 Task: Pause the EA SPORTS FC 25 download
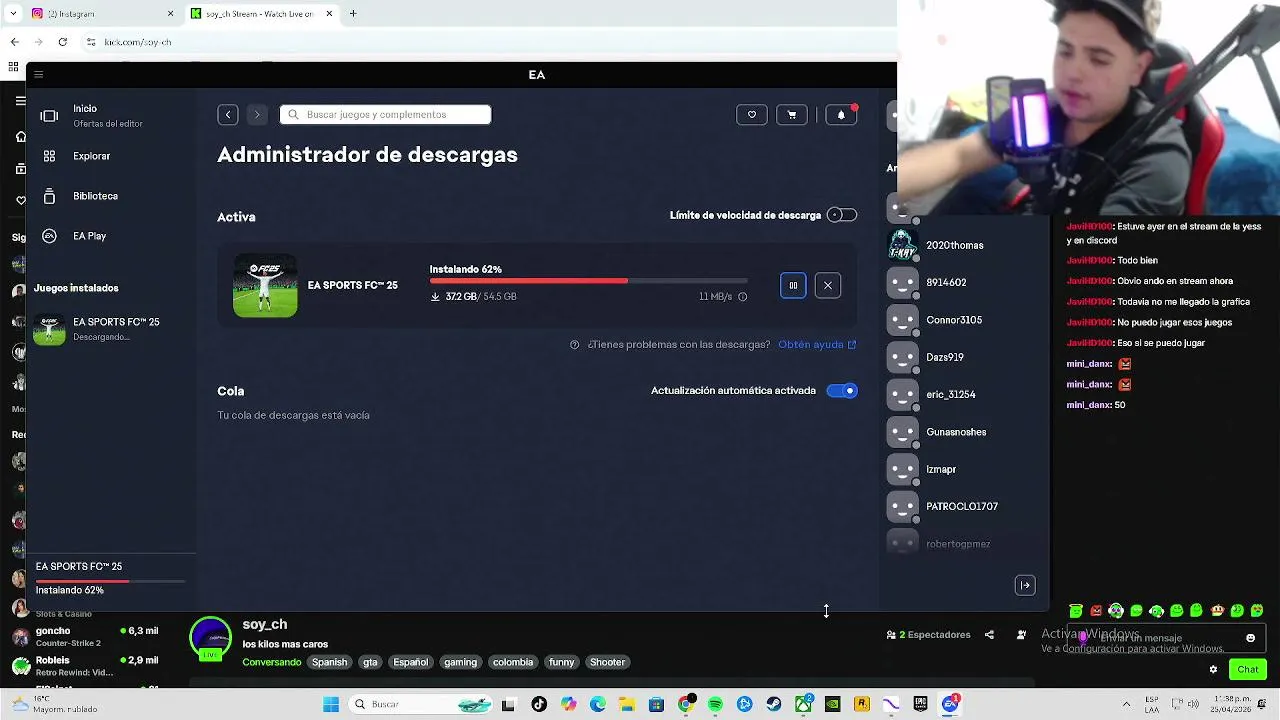click(x=793, y=286)
